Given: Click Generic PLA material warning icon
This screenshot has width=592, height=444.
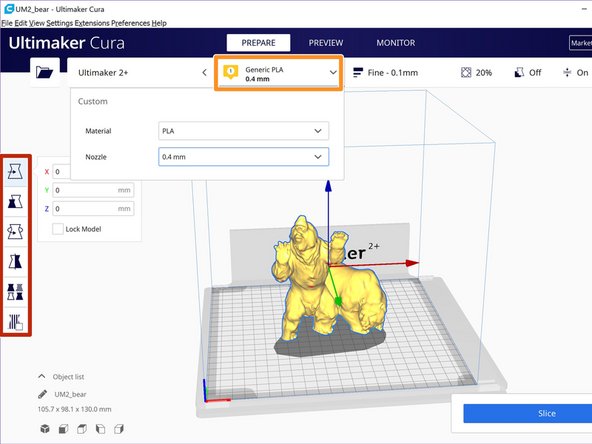Looking at the screenshot, I should (x=231, y=72).
